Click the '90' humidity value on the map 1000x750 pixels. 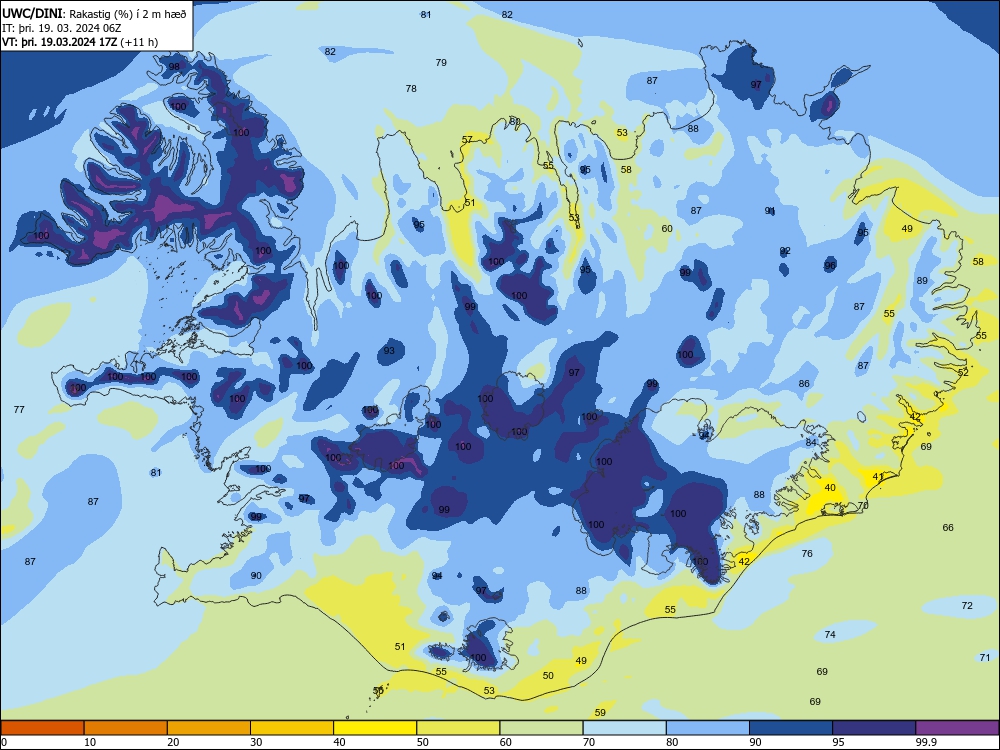(256, 575)
